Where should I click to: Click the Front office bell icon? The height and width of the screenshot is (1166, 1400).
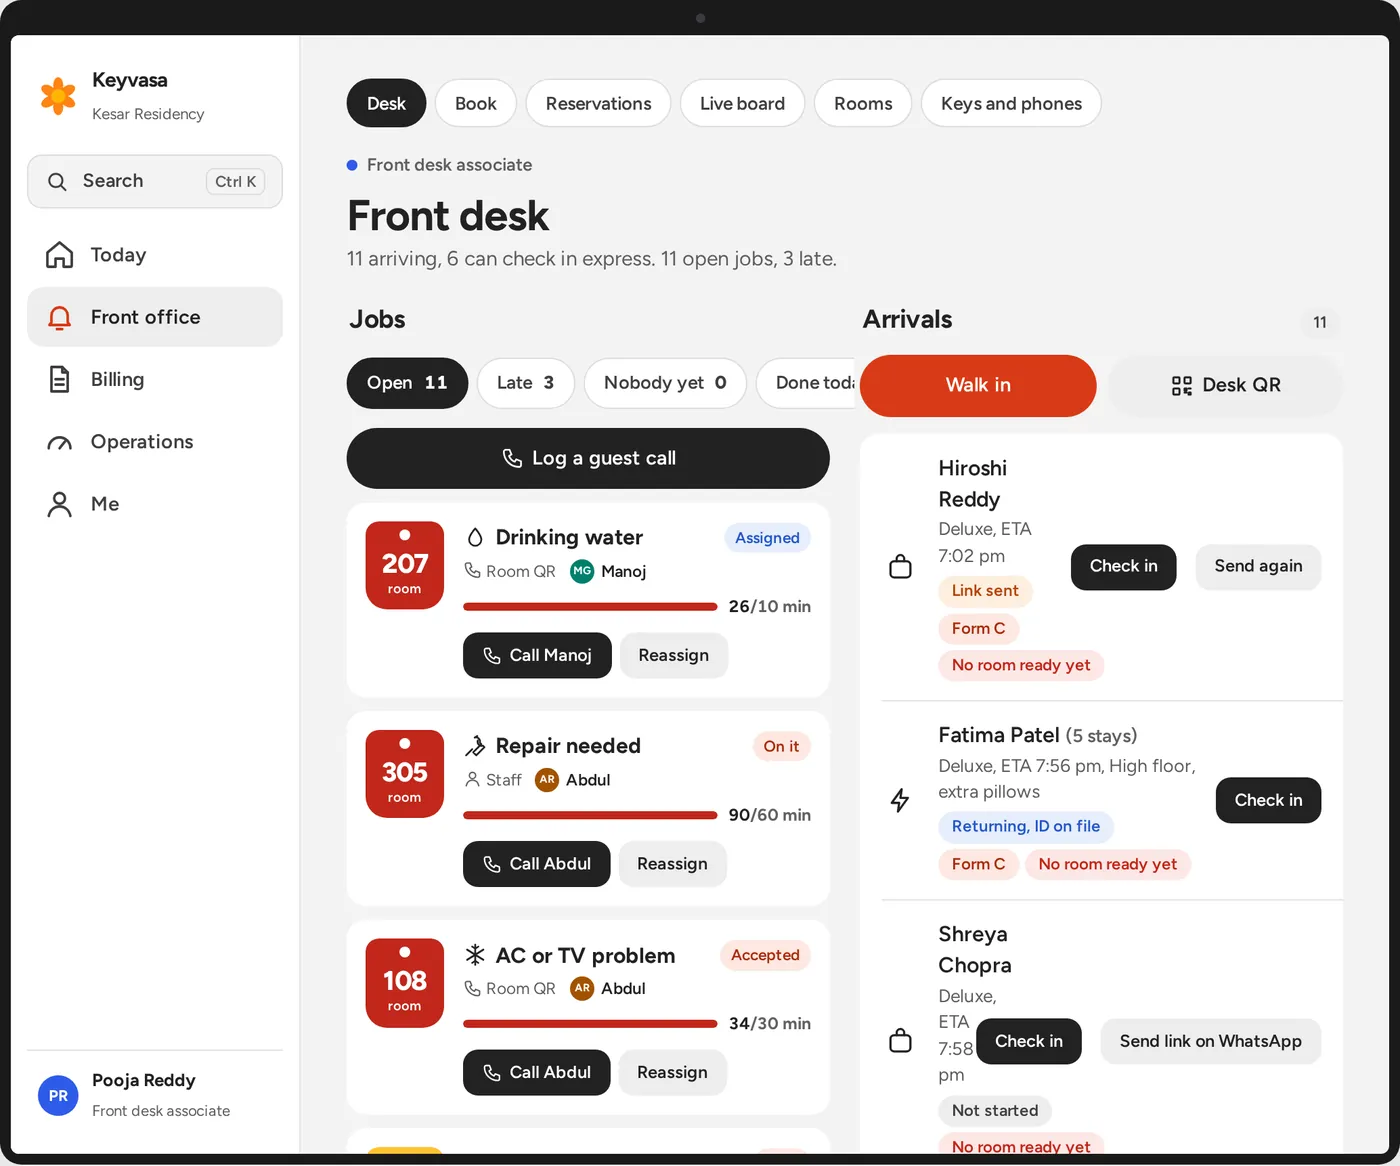click(x=60, y=318)
